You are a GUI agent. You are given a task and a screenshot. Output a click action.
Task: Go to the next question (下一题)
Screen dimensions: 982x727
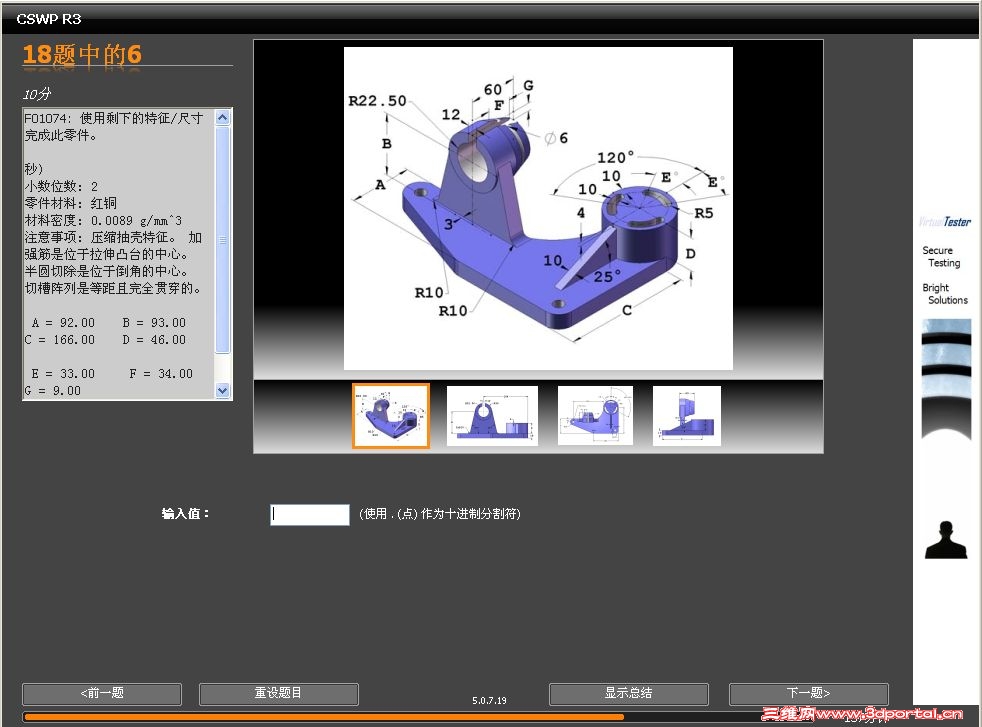pyautogui.click(x=809, y=694)
